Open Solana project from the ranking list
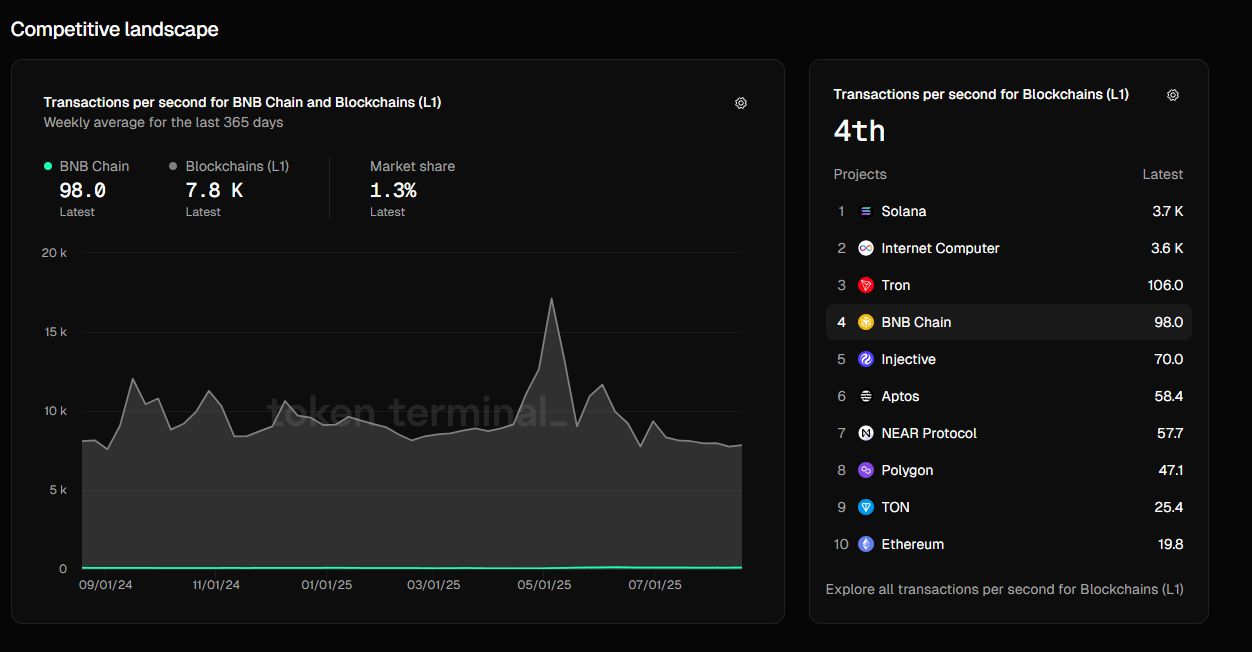This screenshot has width=1252, height=652. (x=904, y=211)
